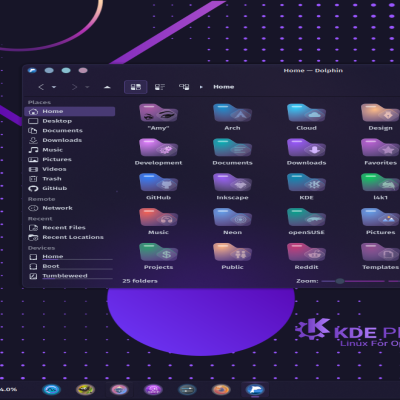Select the GitHub folder in file view
400x400 pixels.
point(158,183)
